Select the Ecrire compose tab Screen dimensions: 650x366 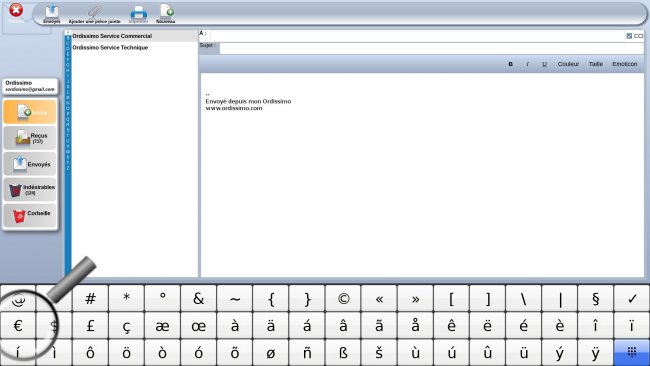pyautogui.click(x=30, y=112)
